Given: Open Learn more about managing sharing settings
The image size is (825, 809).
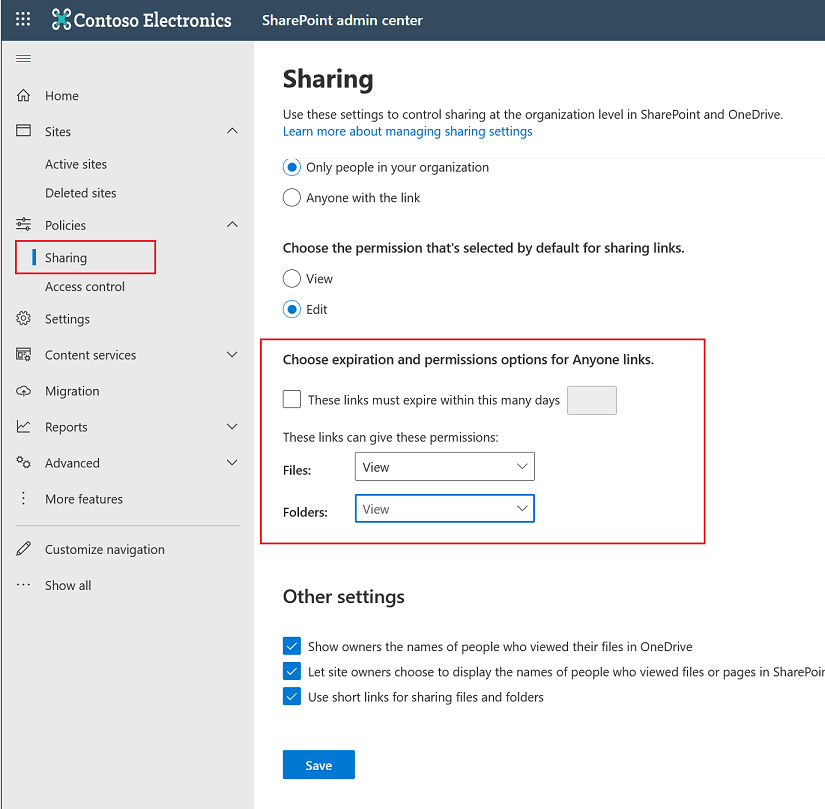Looking at the screenshot, I should tap(408, 131).
